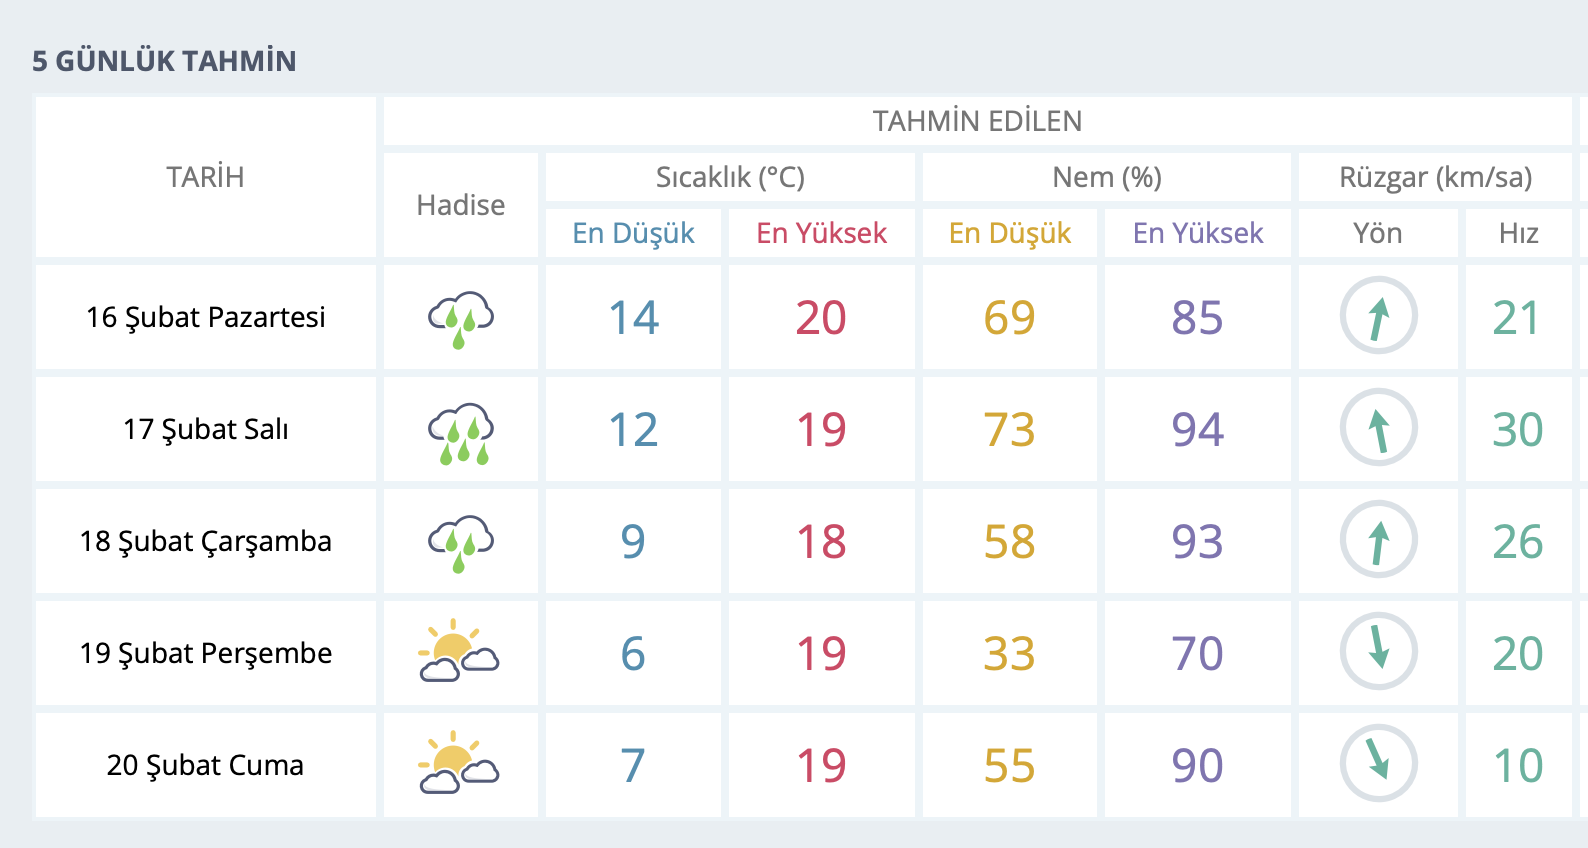The height and width of the screenshot is (848, 1588).
Task: Click the wind speed value 30
Action: tap(1517, 429)
